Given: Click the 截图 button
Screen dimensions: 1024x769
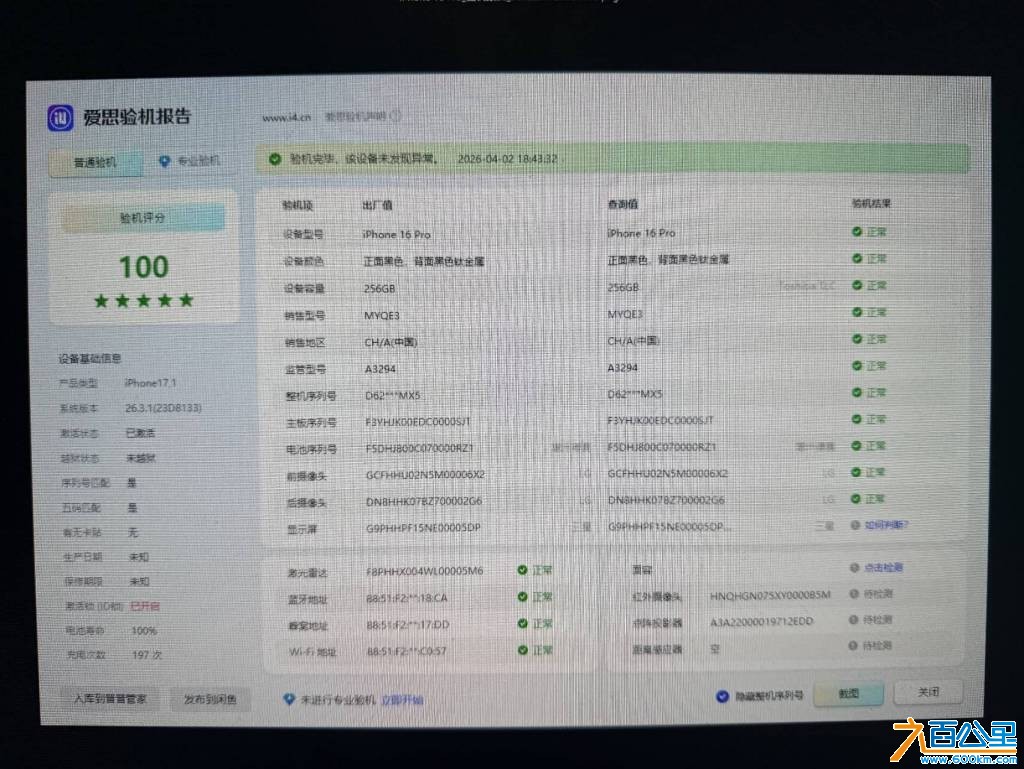Looking at the screenshot, I should (x=848, y=692).
